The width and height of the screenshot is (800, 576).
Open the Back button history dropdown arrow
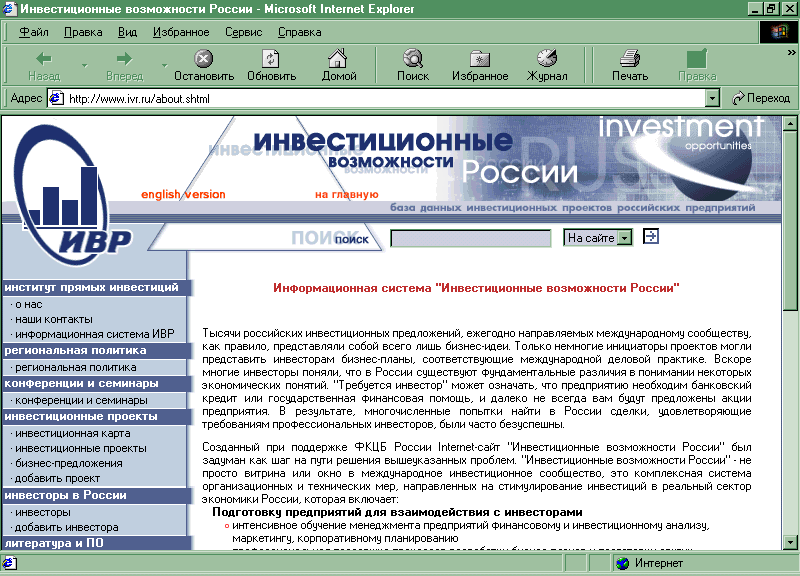(x=84, y=66)
